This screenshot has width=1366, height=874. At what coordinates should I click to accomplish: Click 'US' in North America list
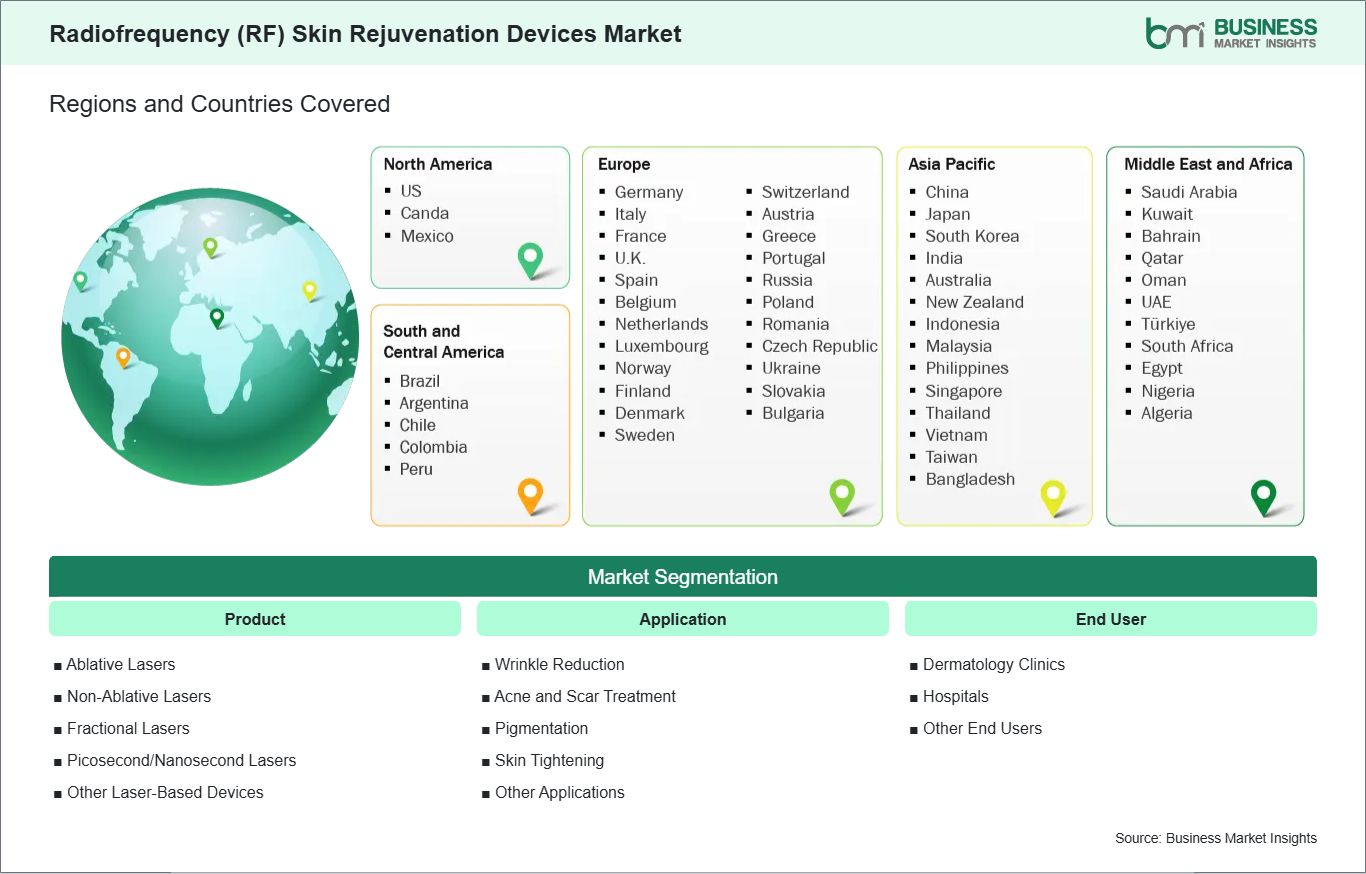pos(411,190)
